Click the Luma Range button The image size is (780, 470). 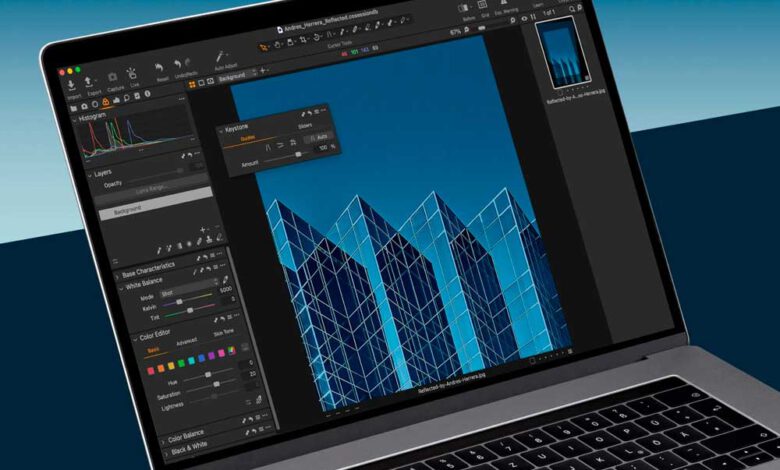[x=152, y=190]
